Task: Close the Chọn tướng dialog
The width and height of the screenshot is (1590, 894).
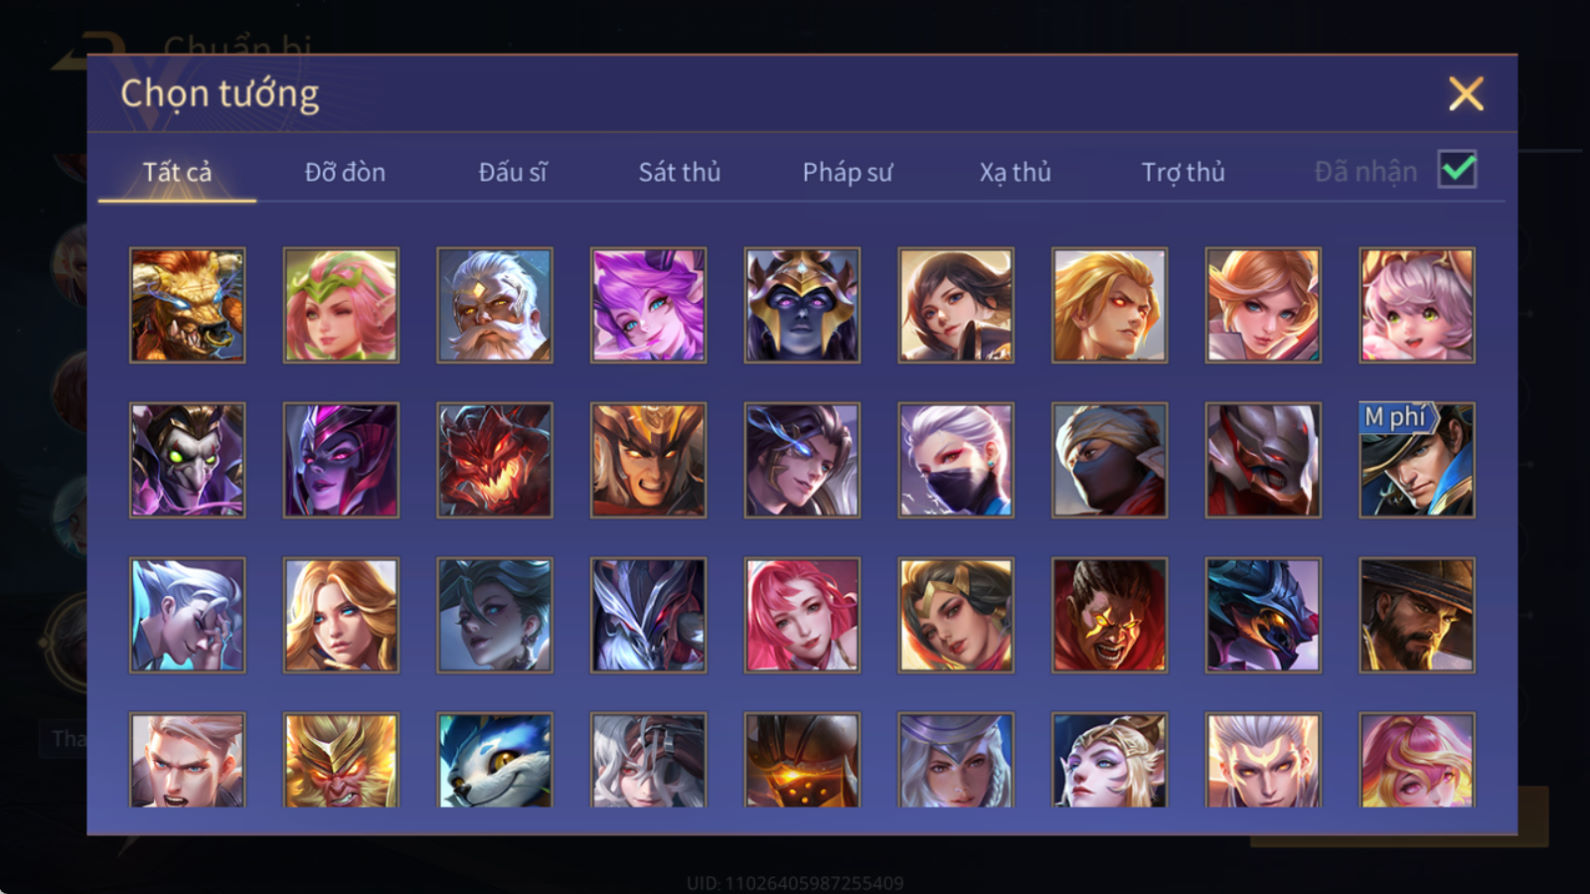Action: (x=1466, y=94)
